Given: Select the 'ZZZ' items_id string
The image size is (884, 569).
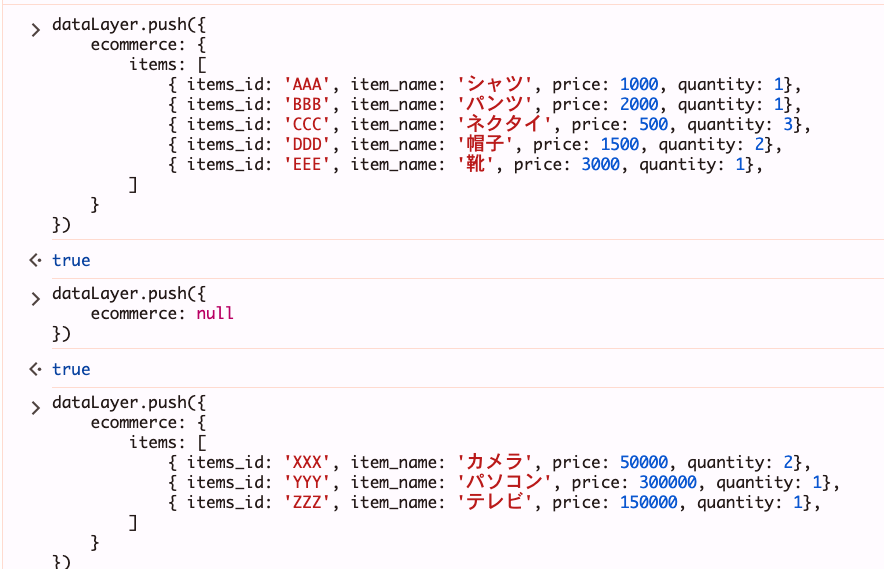Looking at the screenshot, I should 307,502.
